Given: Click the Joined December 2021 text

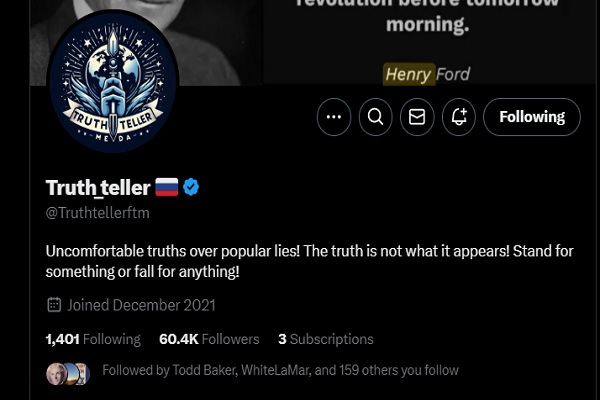Looking at the screenshot, I should click(x=141, y=305).
